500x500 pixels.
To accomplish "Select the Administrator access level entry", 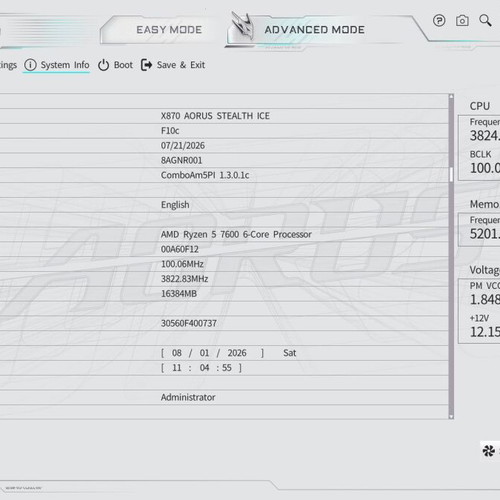I will [x=188, y=397].
